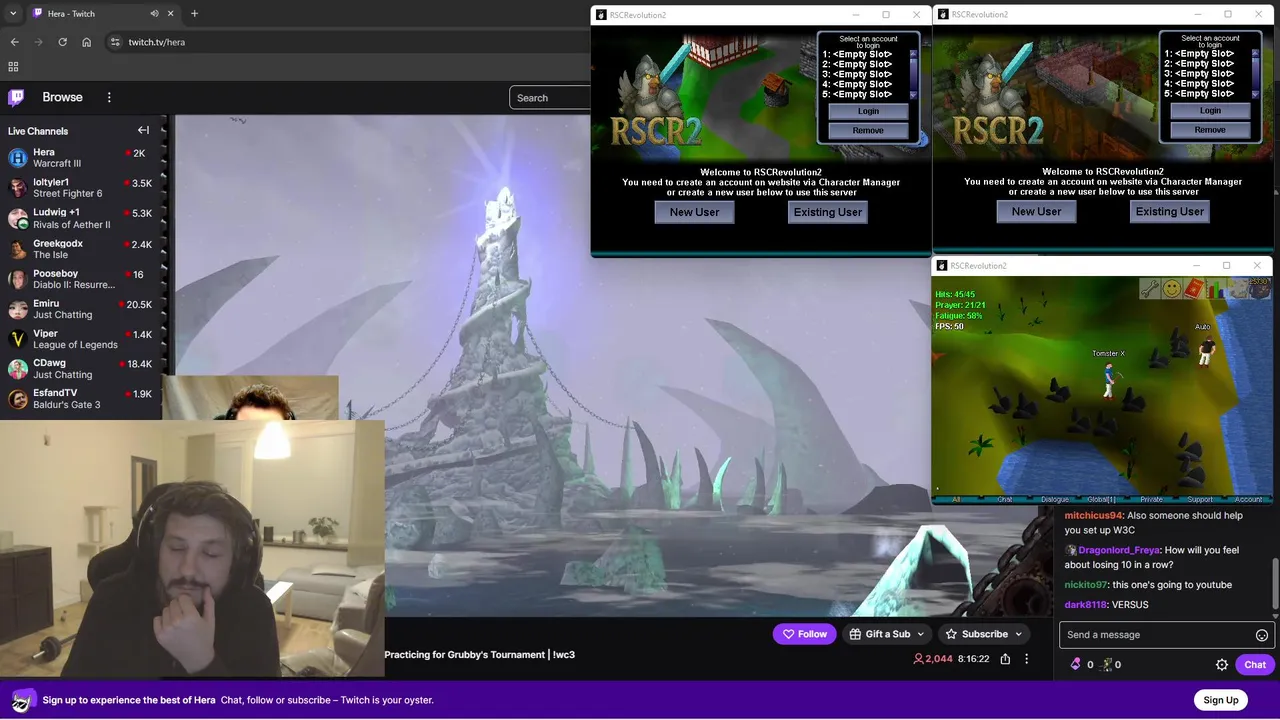
Task: Open Pooseboy channel avatar
Action: (x=18, y=279)
